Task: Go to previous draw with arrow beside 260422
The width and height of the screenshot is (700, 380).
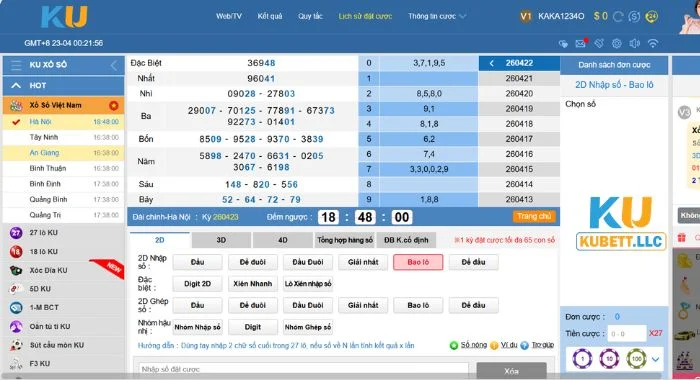Action: pos(492,63)
